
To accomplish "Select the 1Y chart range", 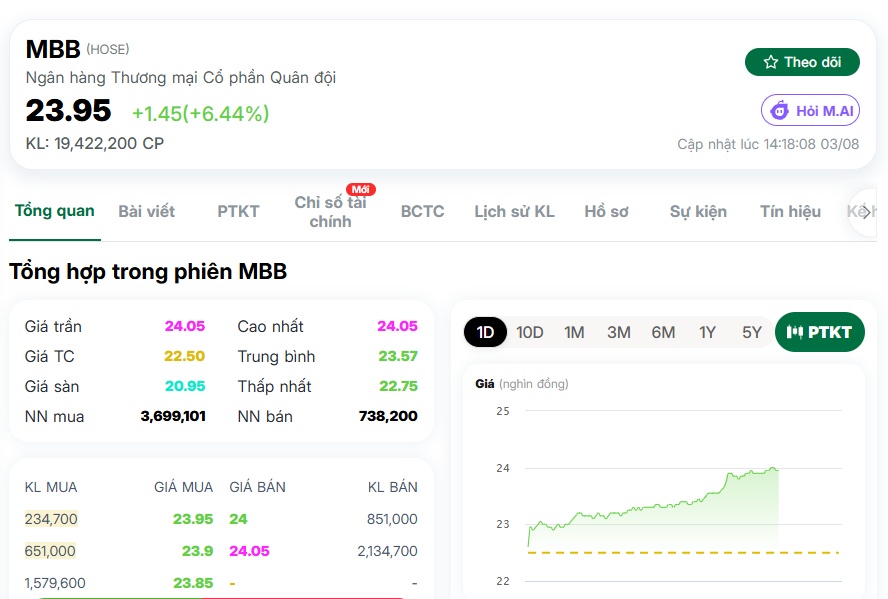I will 707,332.
